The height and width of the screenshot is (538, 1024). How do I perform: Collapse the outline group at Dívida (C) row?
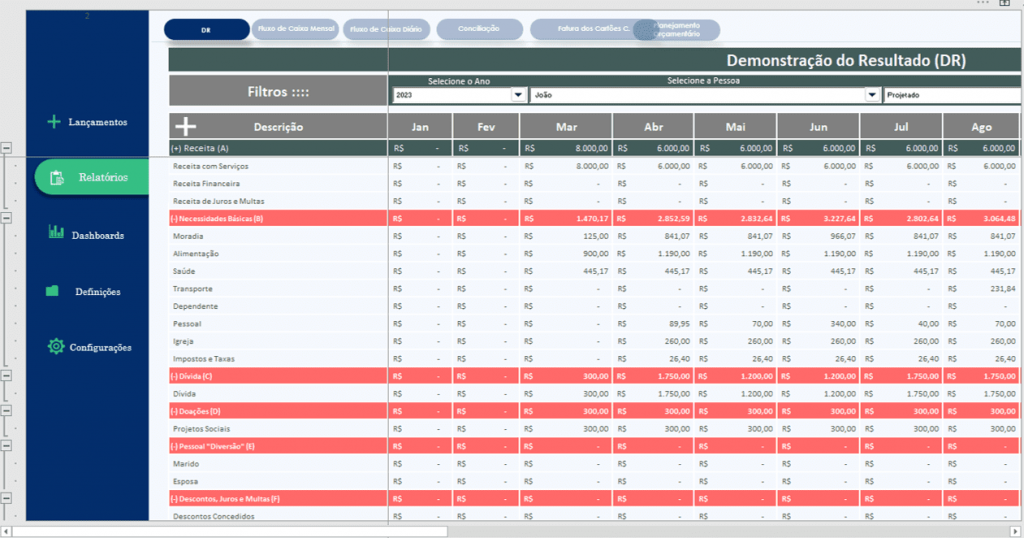point(6,375)
